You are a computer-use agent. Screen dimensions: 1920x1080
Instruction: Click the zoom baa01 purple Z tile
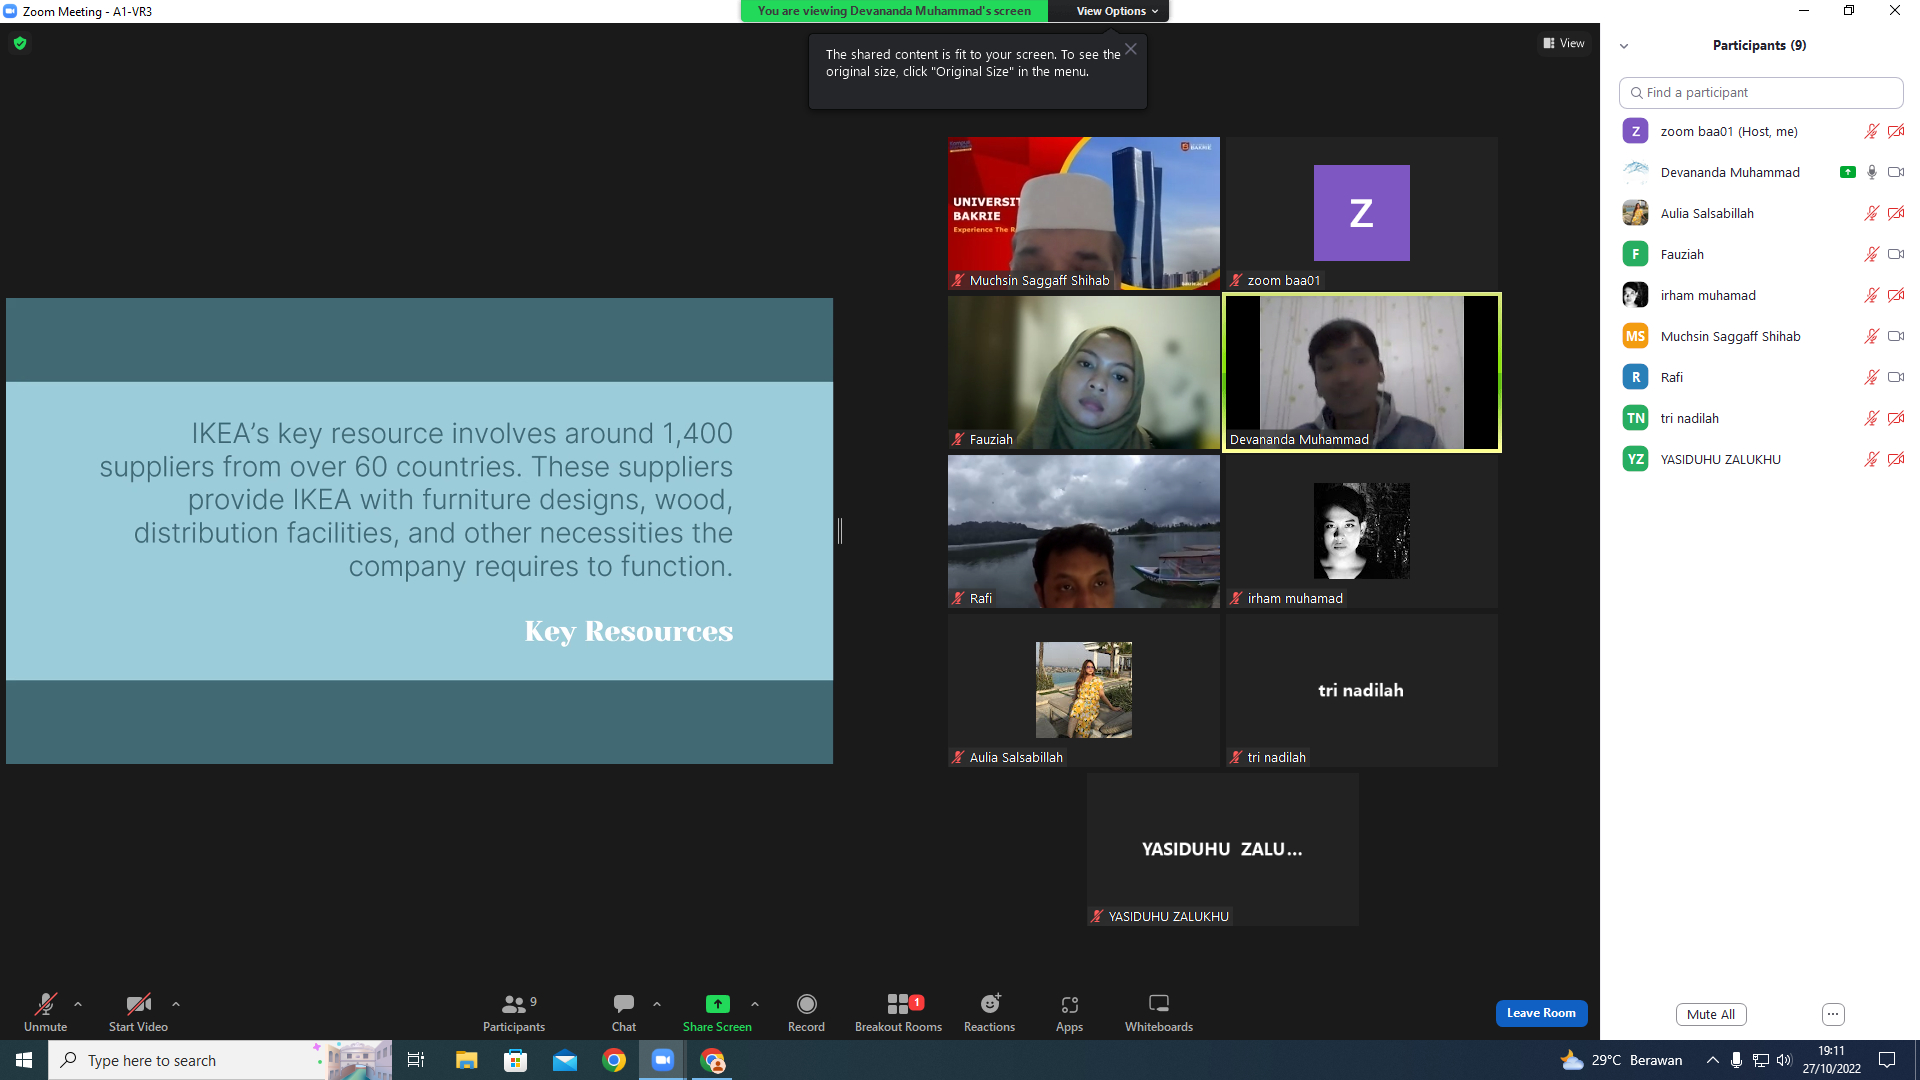(1361, 213)
